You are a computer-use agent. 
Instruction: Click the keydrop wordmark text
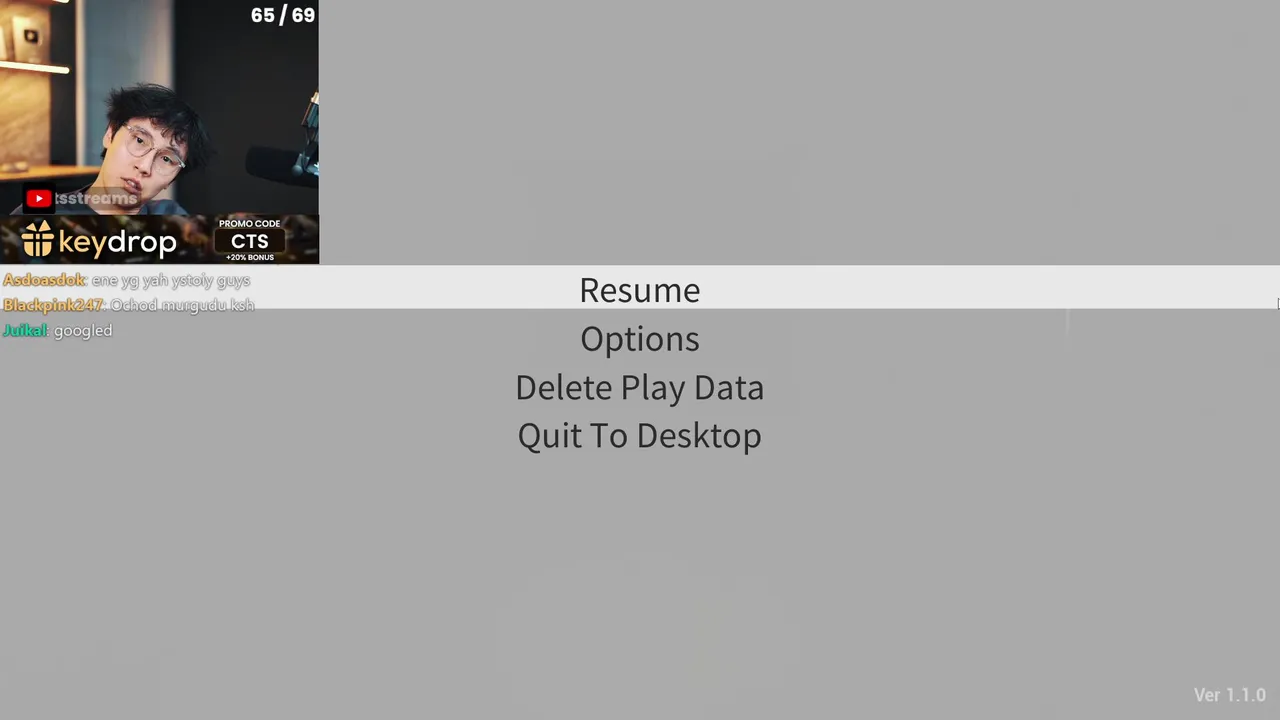point(118,242)
